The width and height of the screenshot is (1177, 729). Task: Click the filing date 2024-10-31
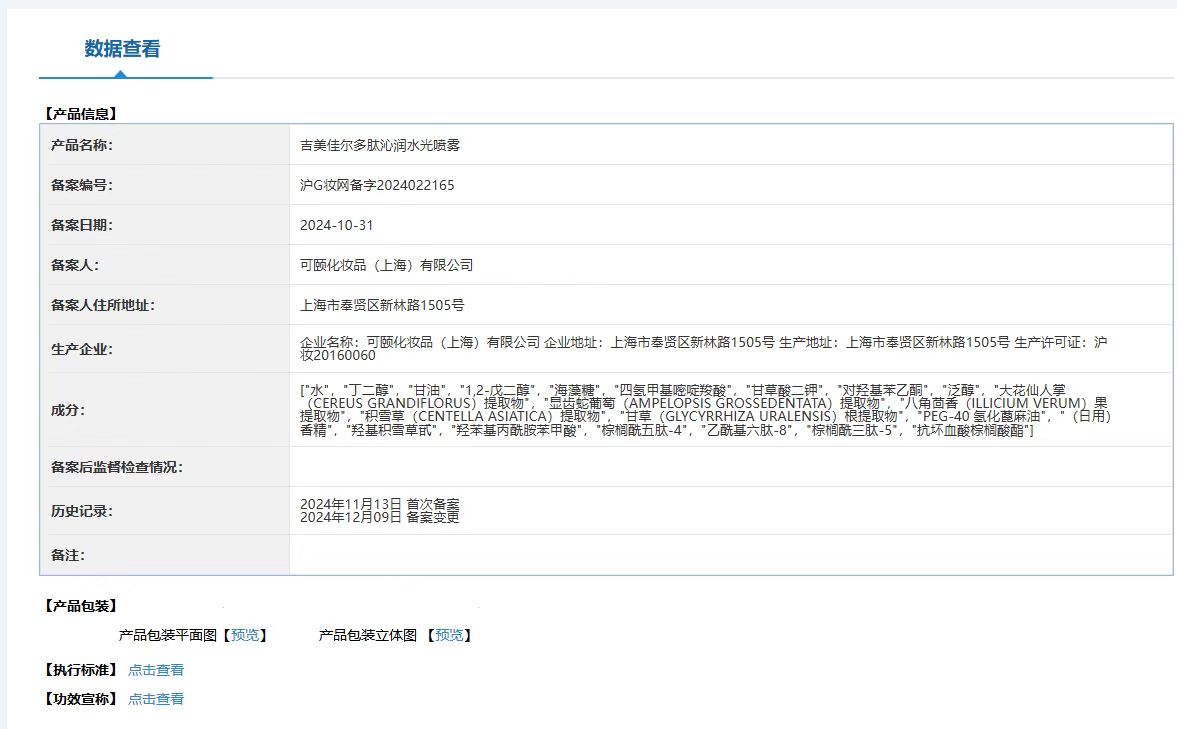pyautogui.click(x=336, y=225)
